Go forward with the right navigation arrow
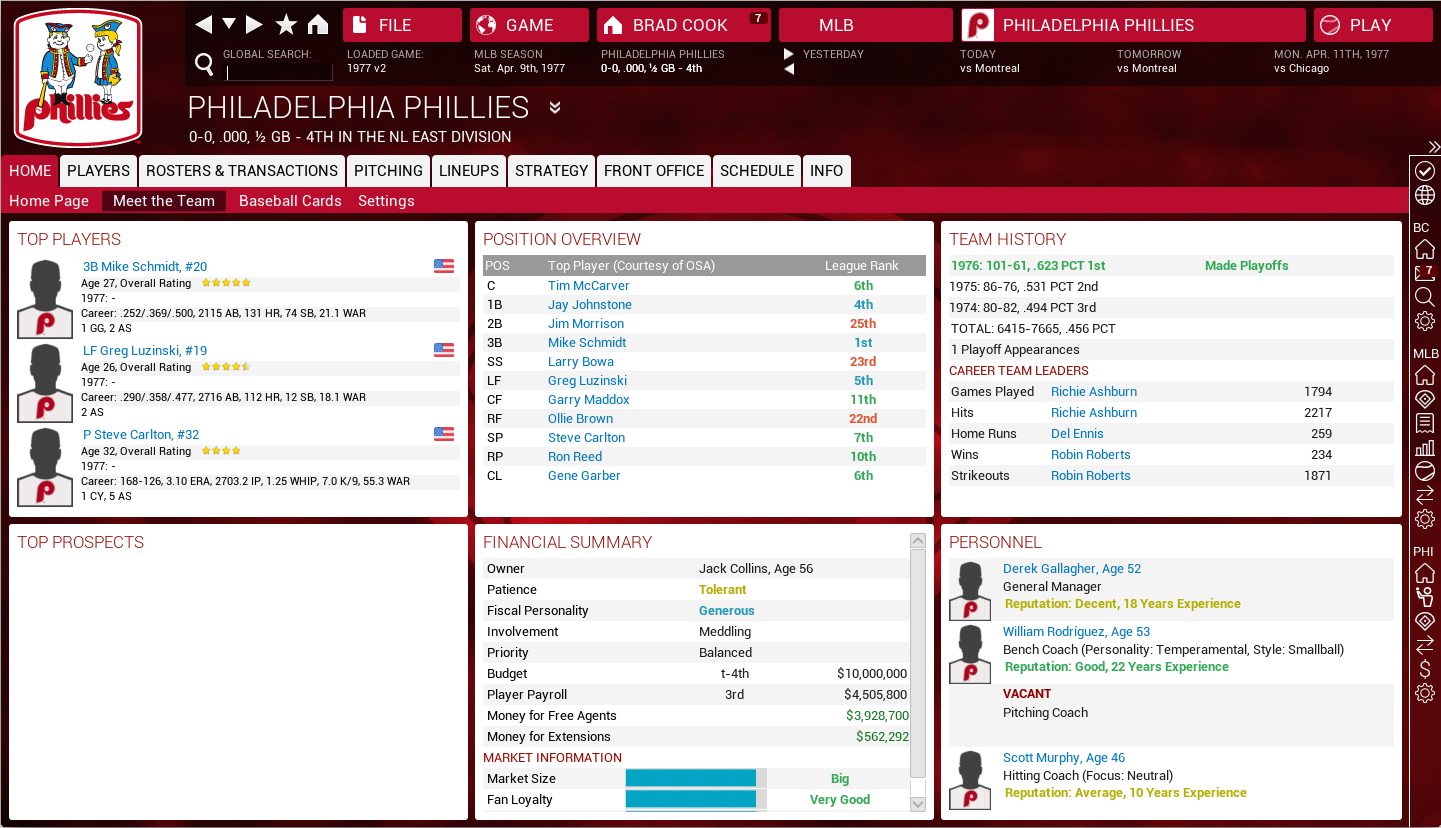 (254, 24)
